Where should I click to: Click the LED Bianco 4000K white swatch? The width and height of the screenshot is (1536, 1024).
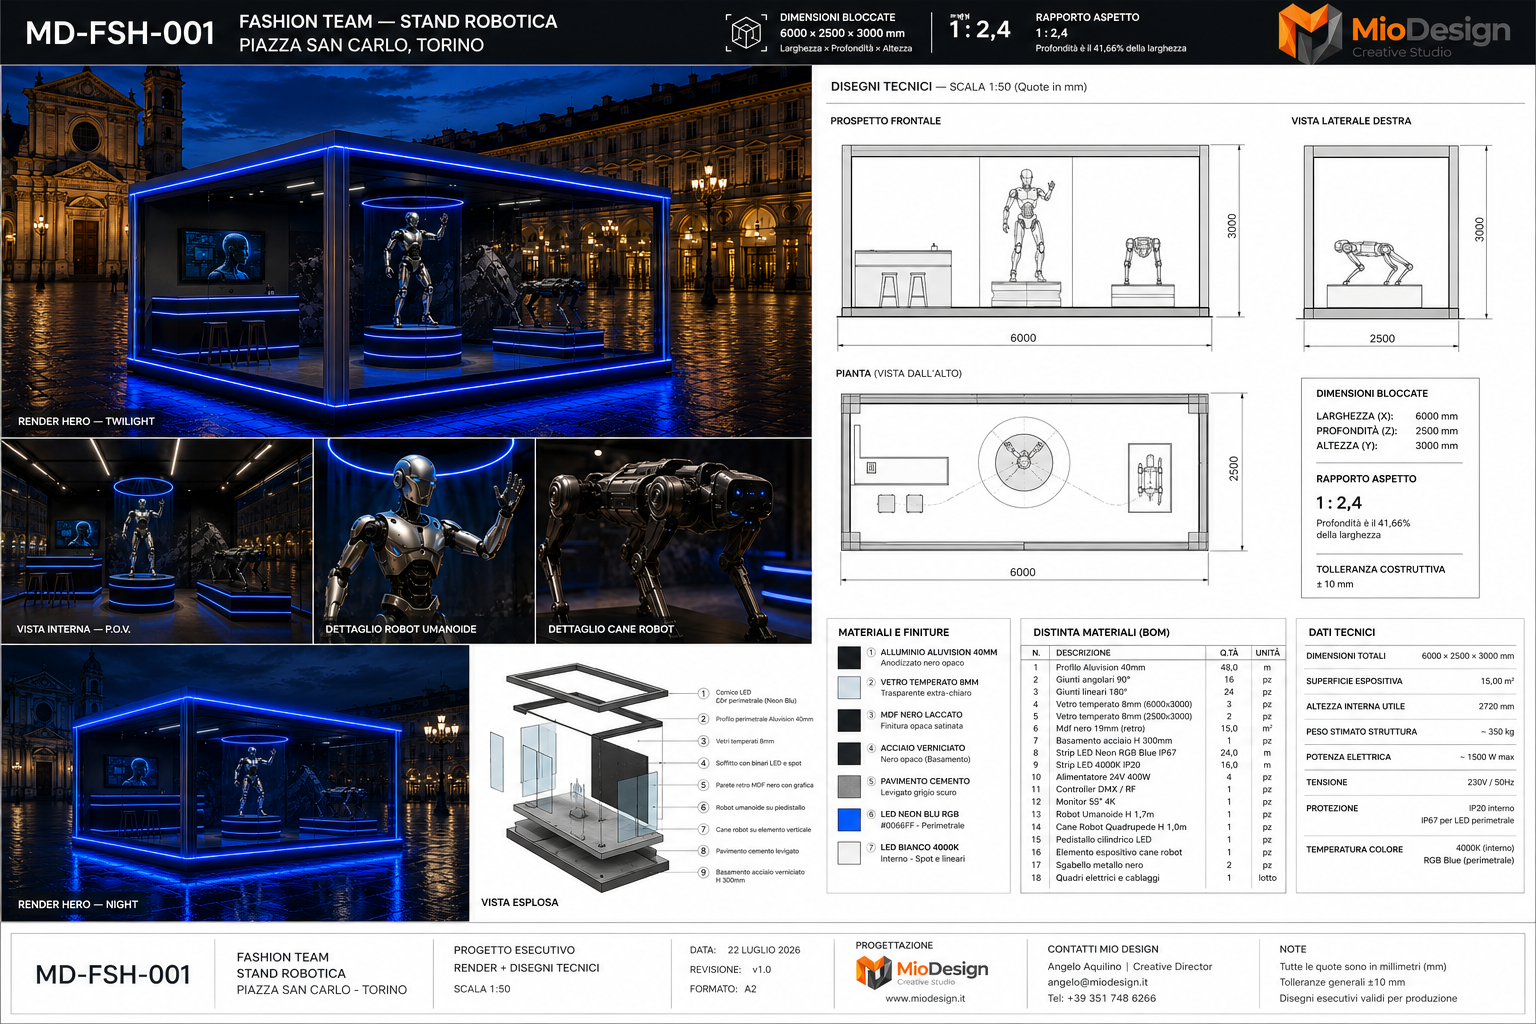click(849, 852)
